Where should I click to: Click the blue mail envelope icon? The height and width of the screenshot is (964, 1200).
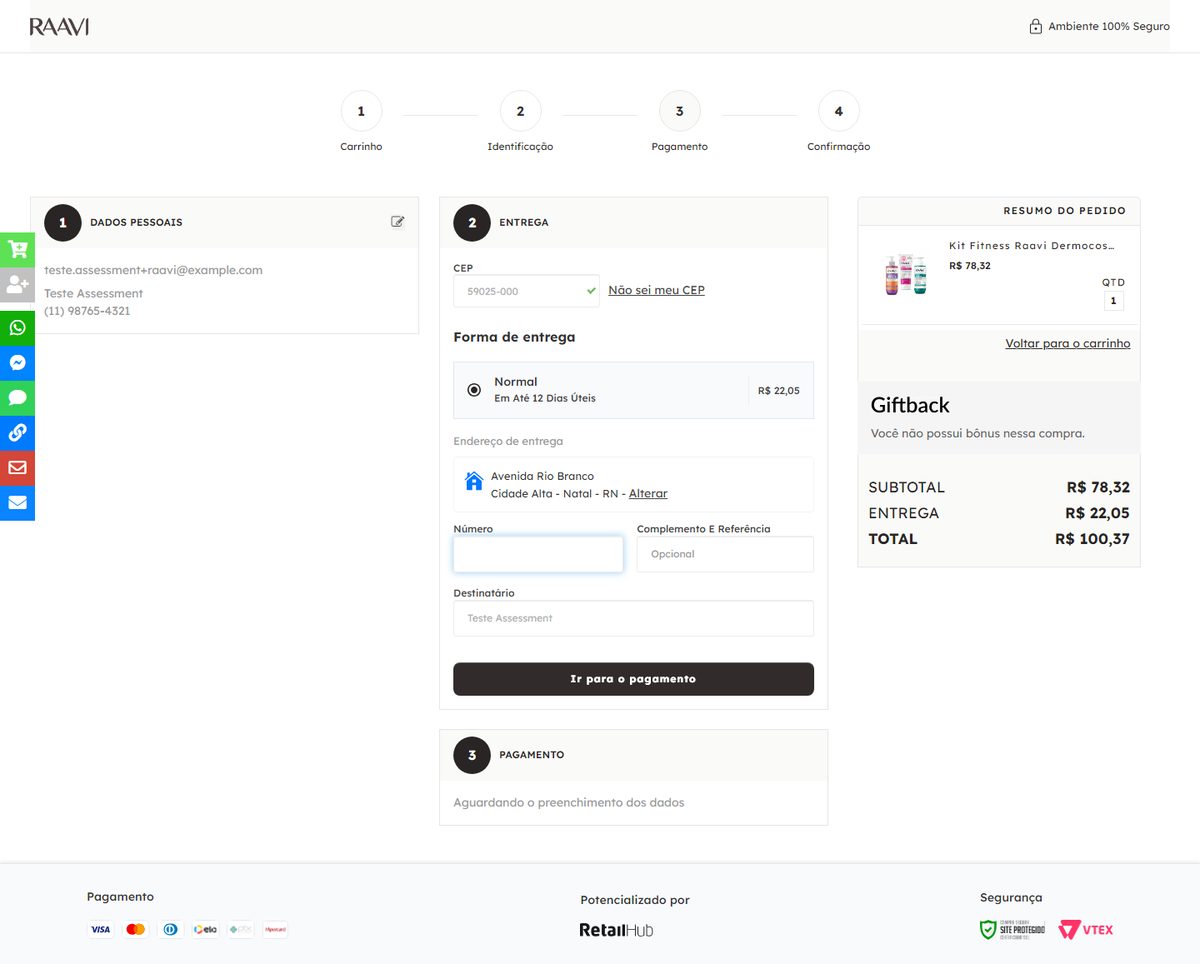pos(17,503)
